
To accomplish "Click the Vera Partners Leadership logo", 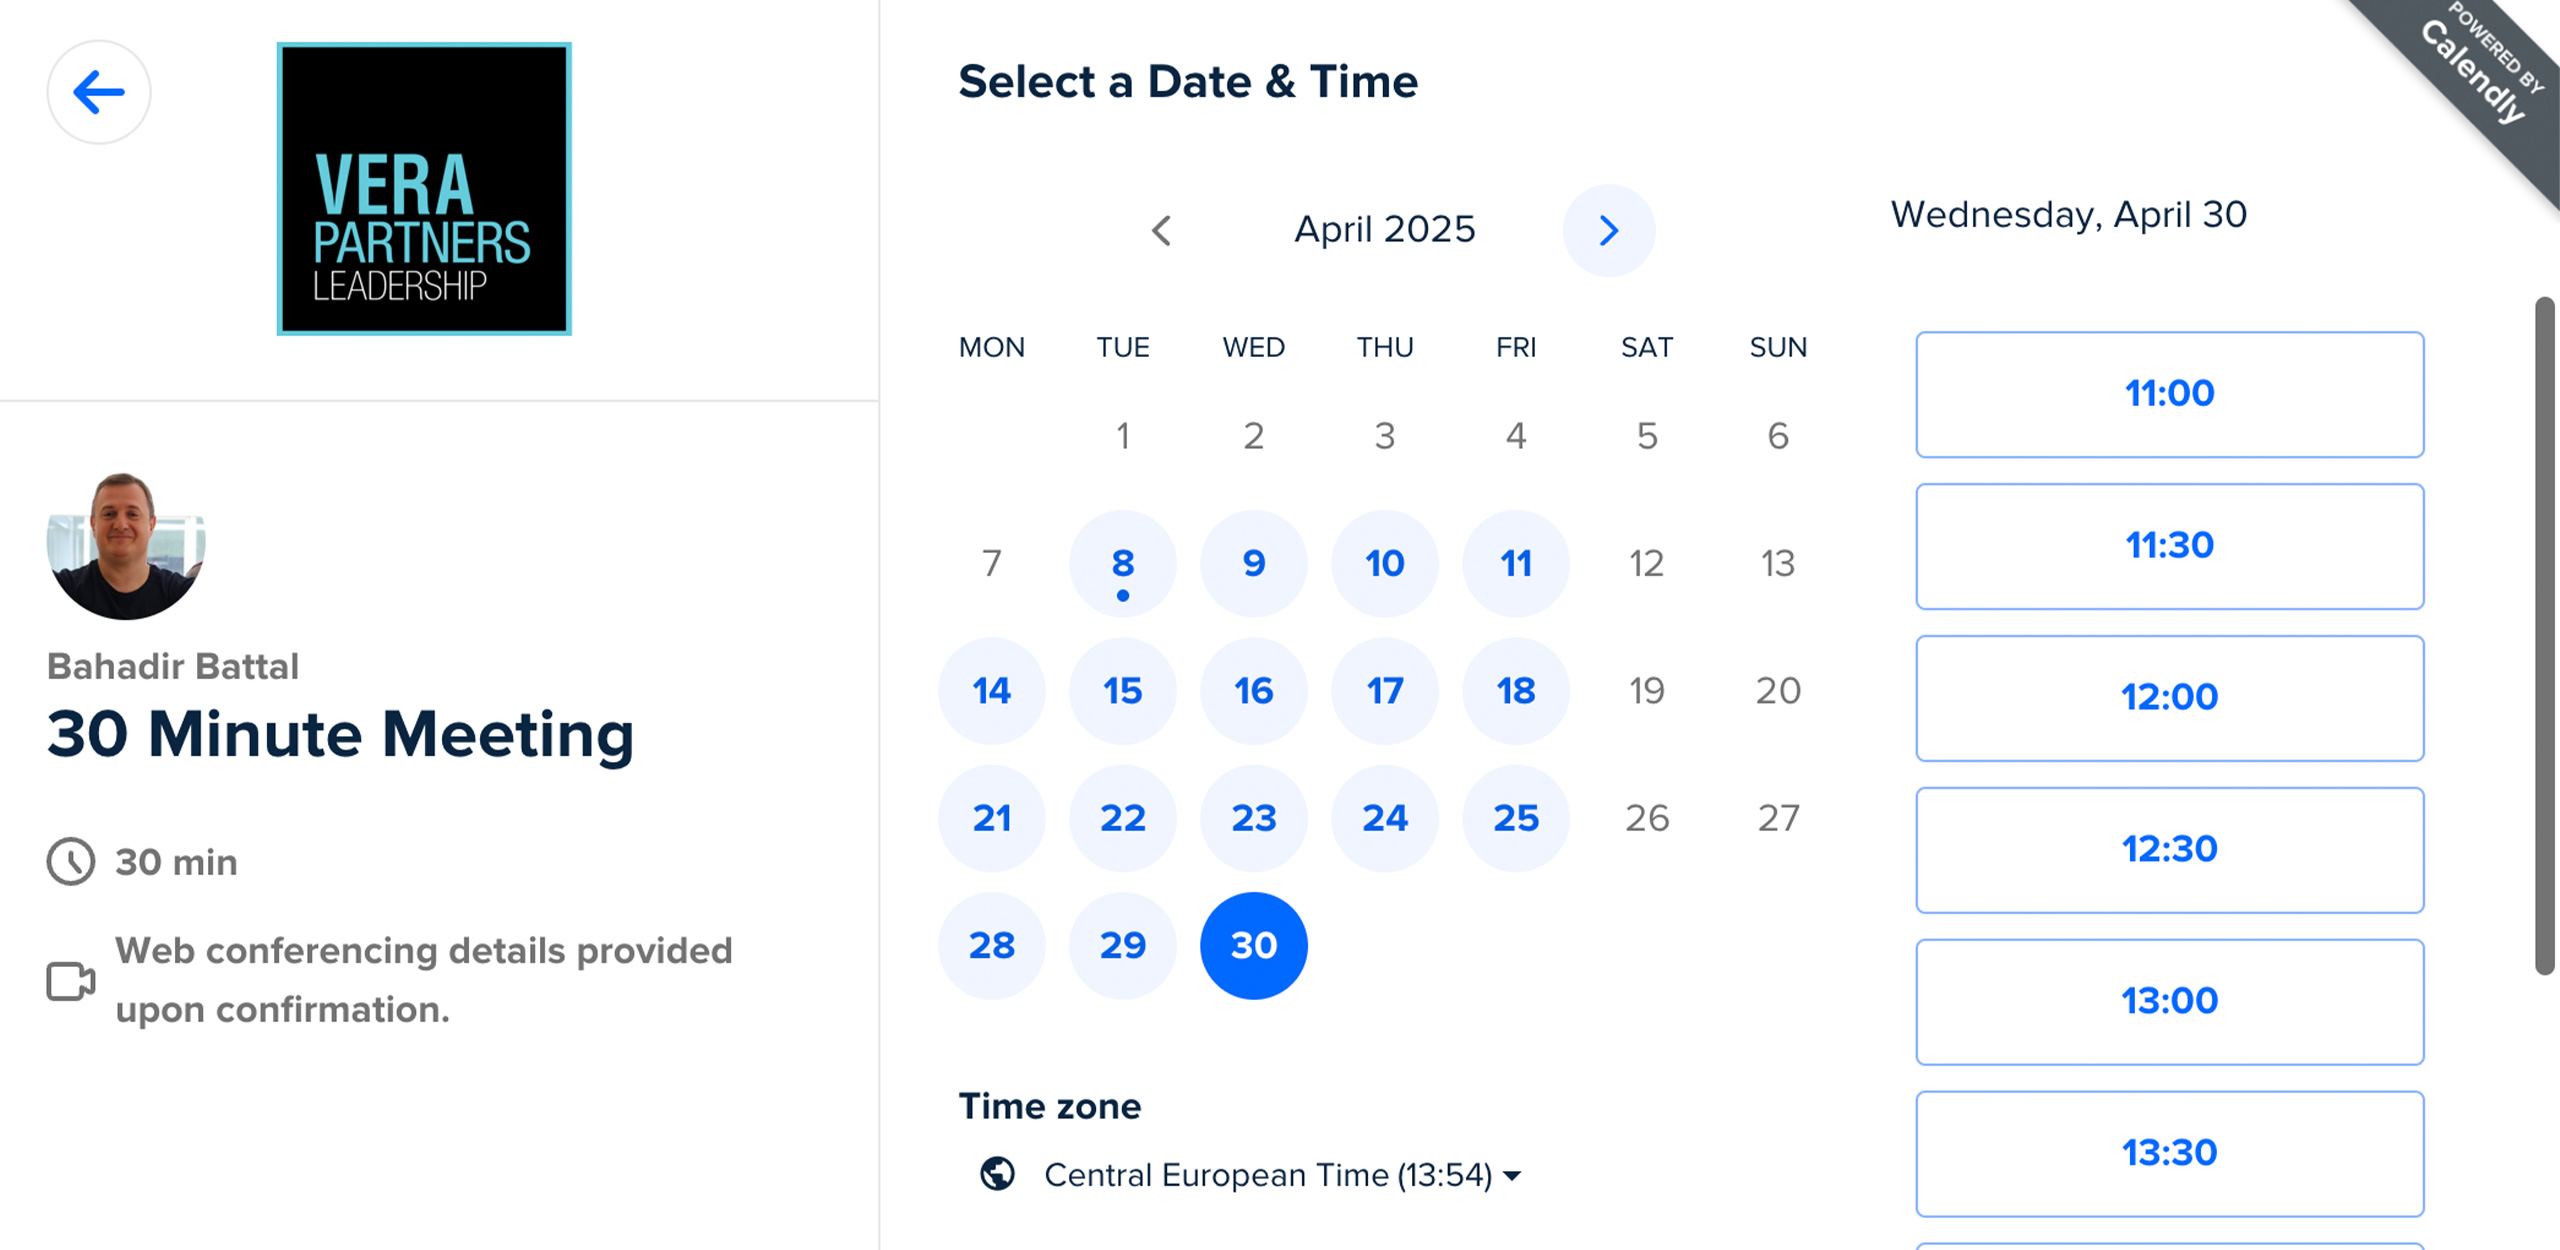I will (424, 188).
